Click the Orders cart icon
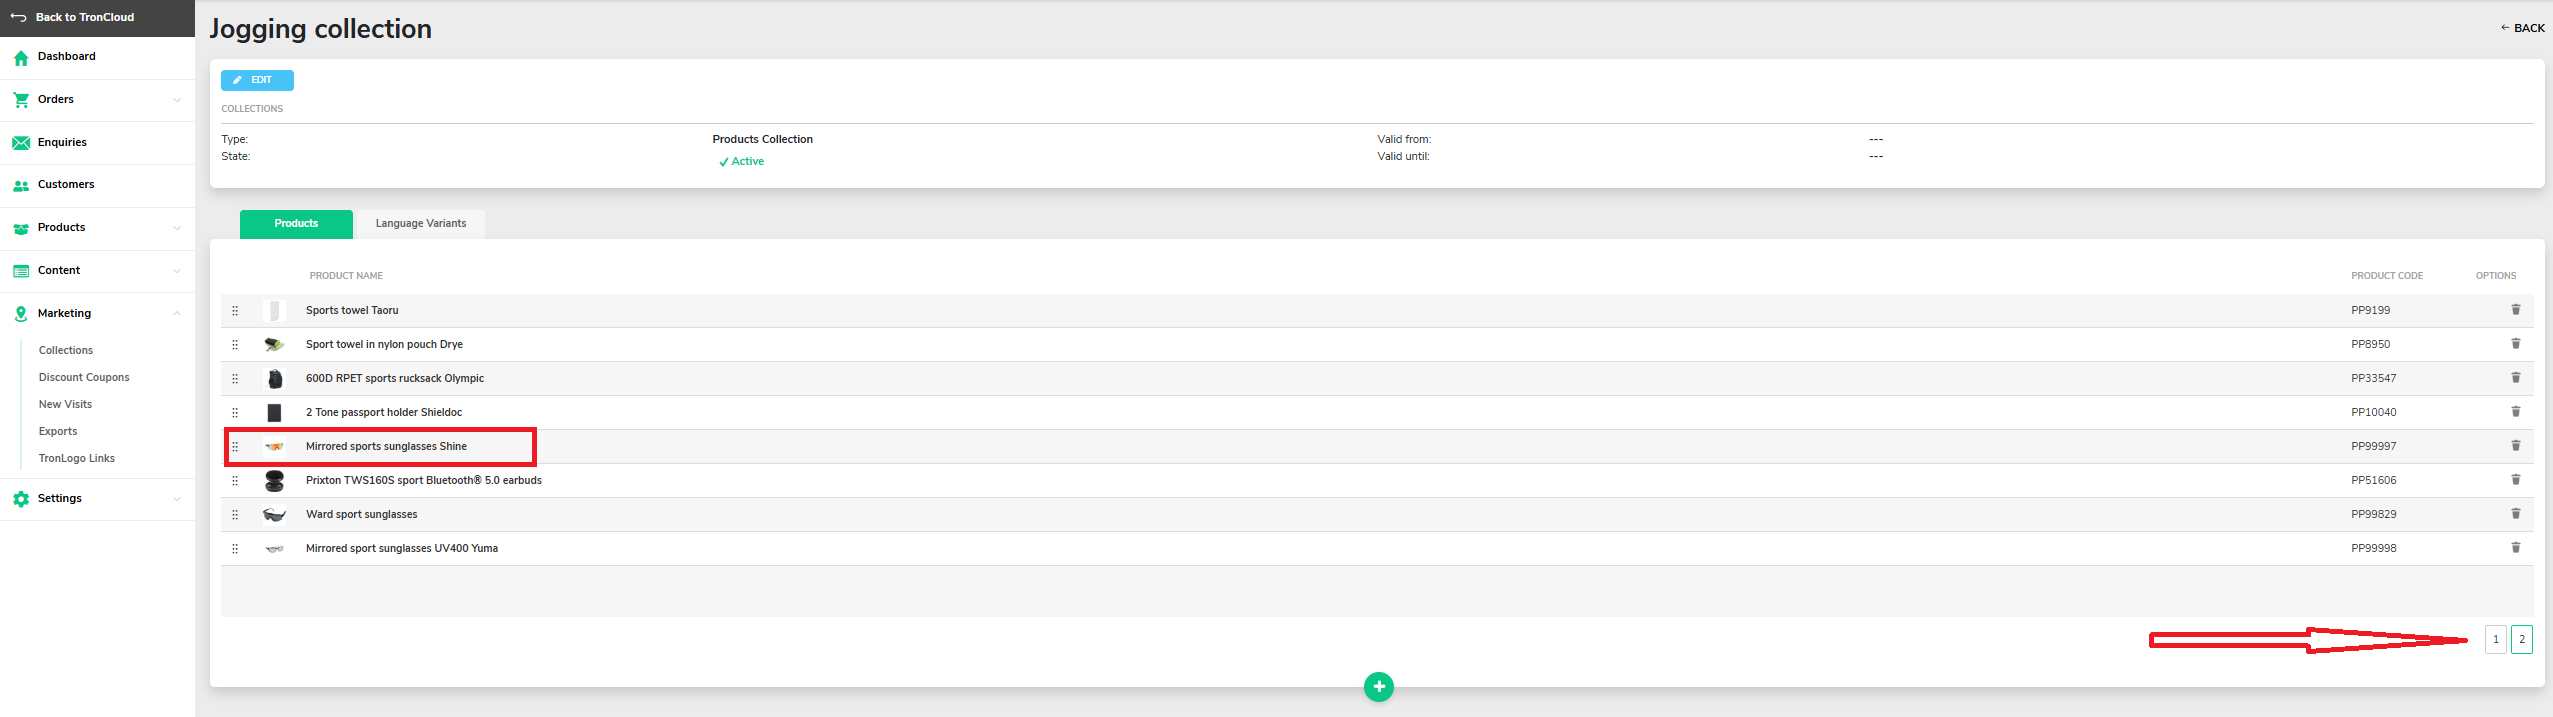Image resolution: width=2553 pixels, height=717 pixels. [21, 100]
